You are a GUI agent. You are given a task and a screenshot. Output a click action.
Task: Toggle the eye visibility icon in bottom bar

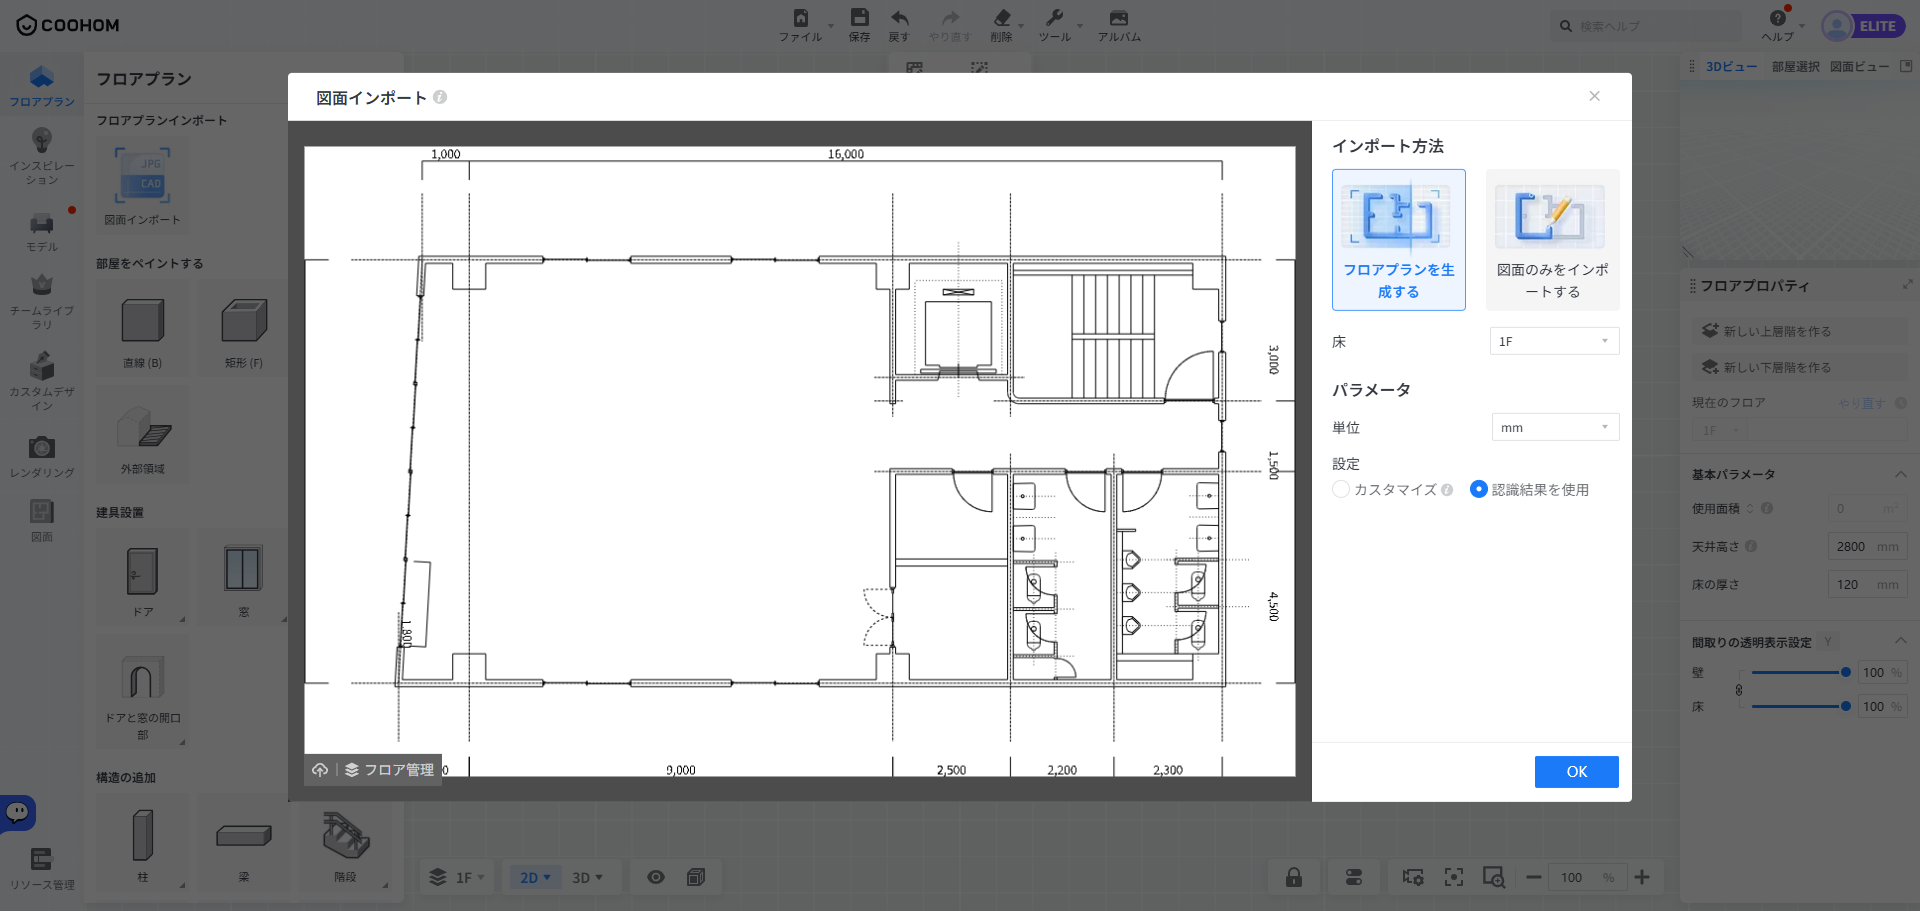tap(656, 877)
